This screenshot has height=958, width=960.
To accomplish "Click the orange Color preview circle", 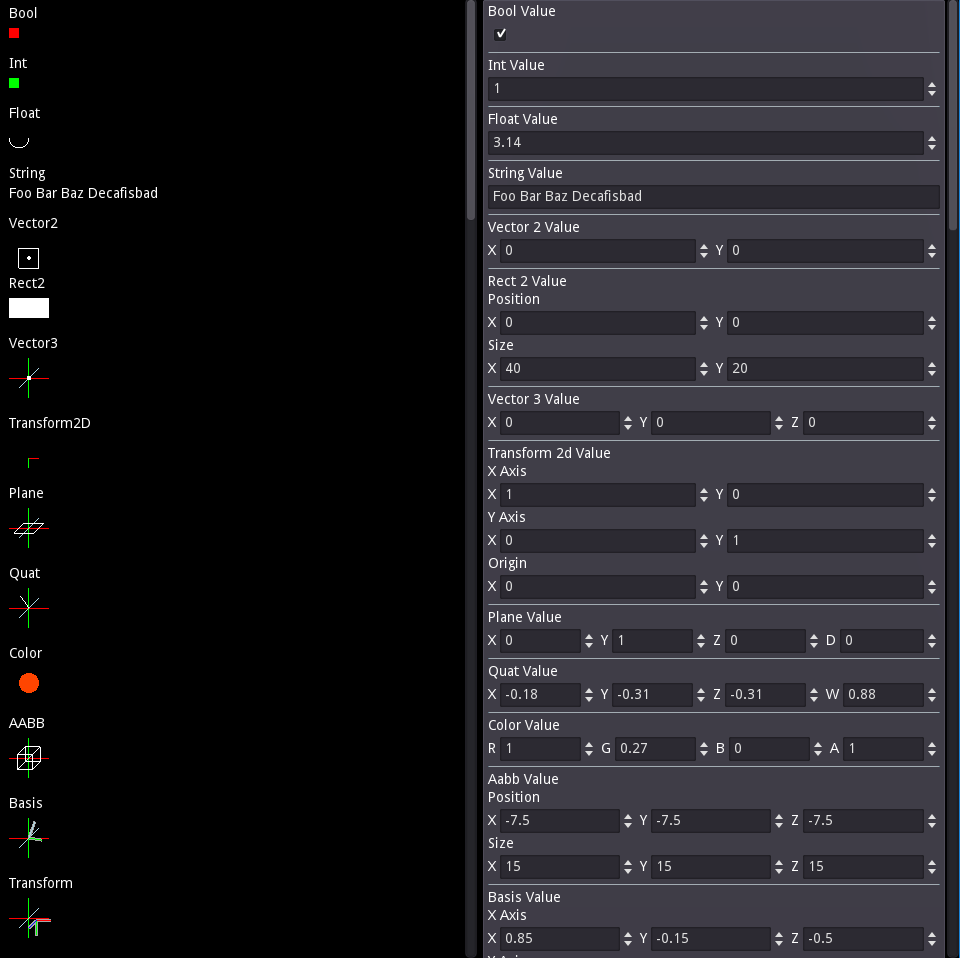I will [x=29, y=683].
